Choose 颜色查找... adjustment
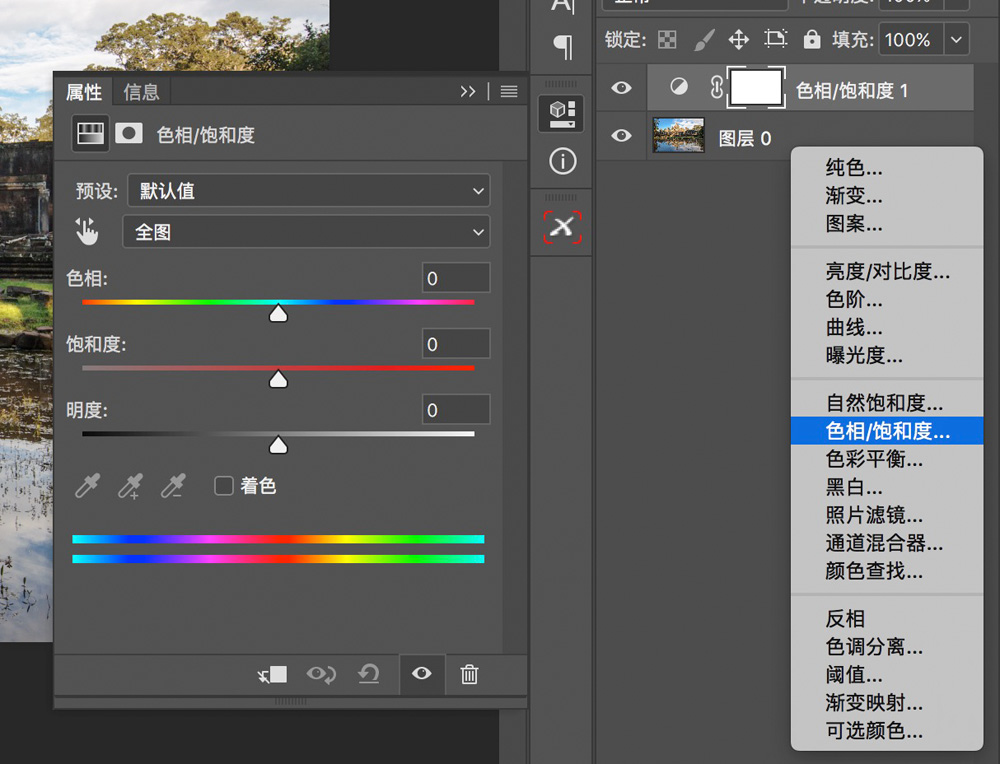 886,571
